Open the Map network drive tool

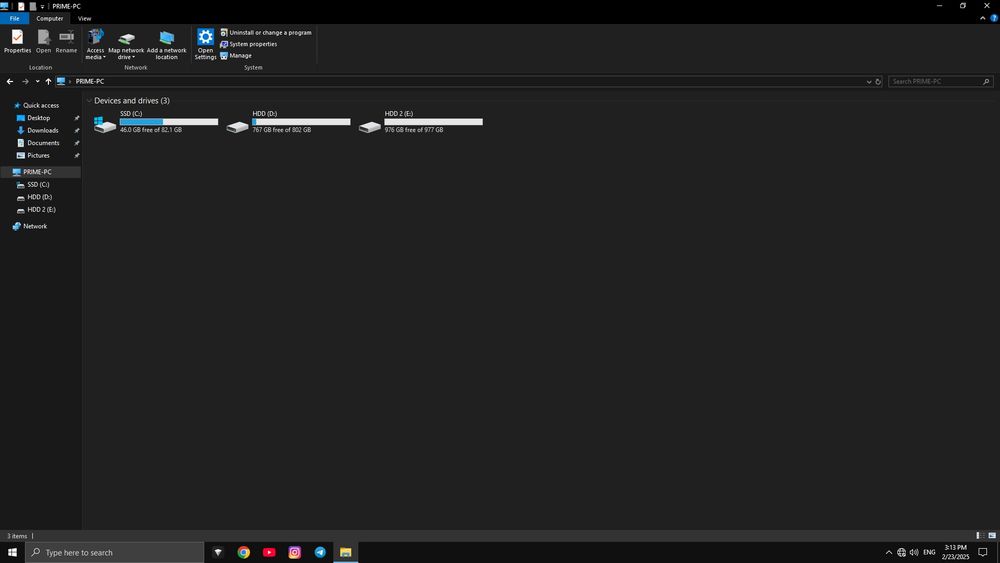pyautogui.click(x=126, y=45)
